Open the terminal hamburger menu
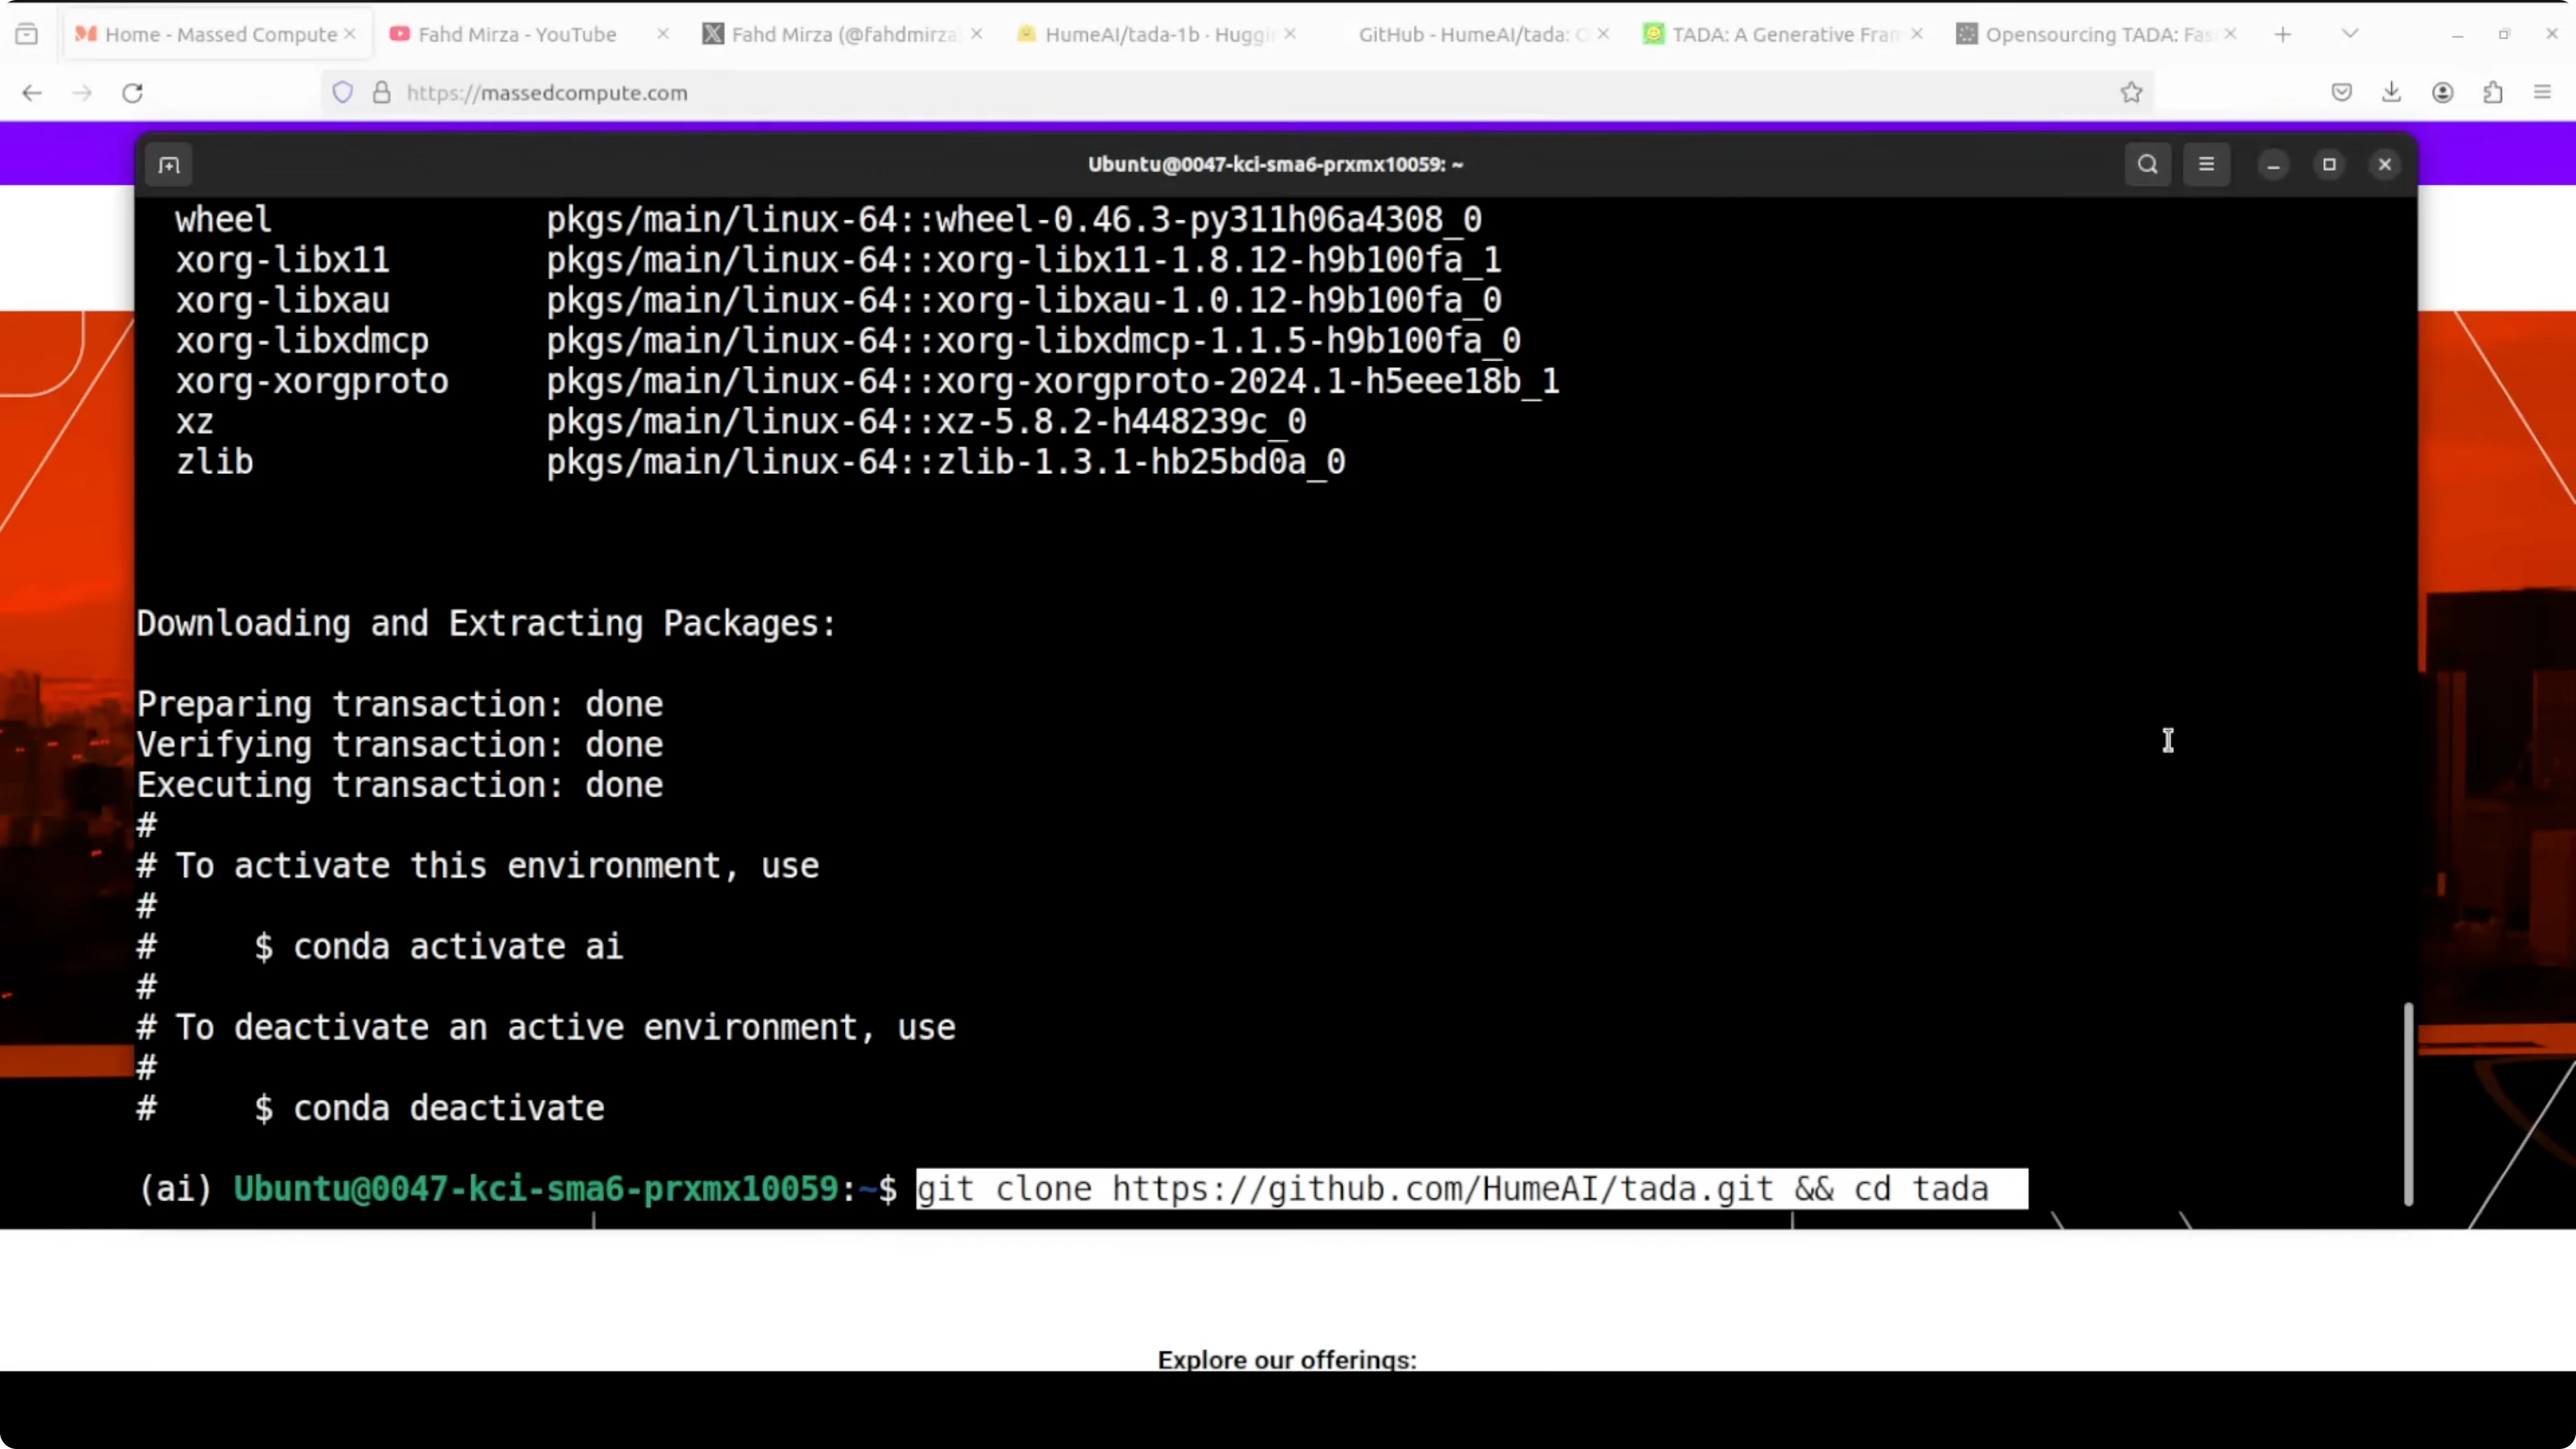This screenshot has width=2576, height=1449. [x=2207, y=164]
